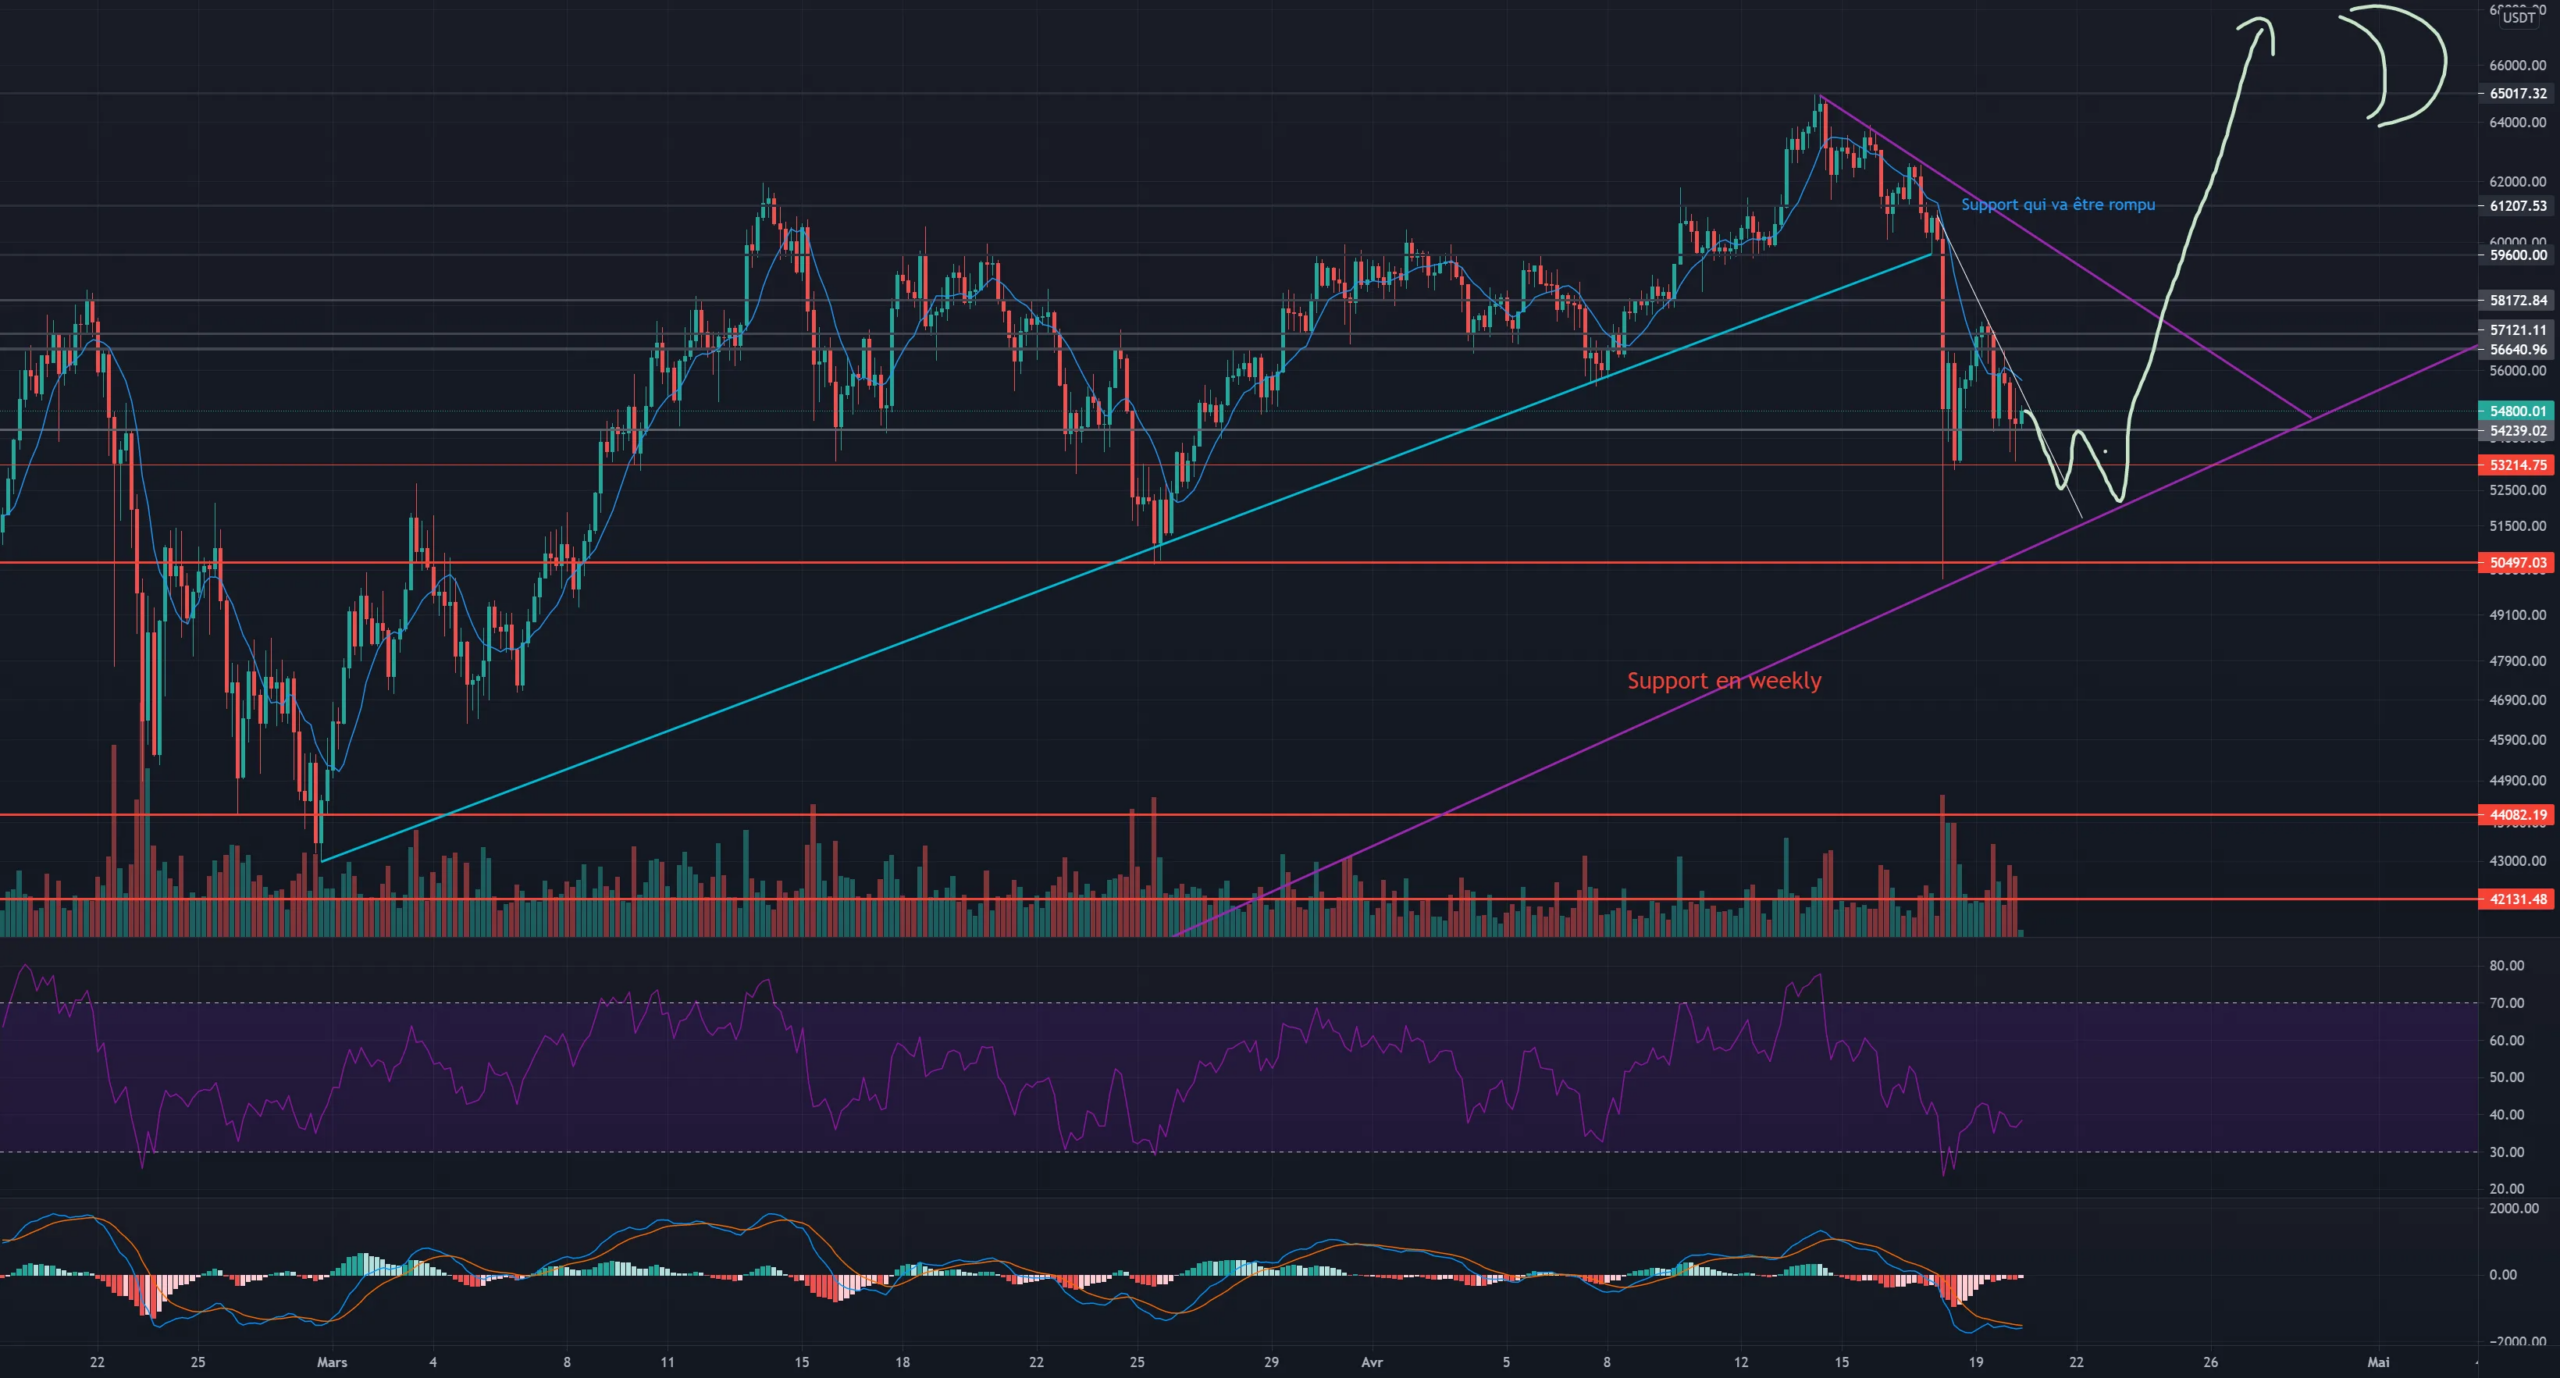The image size is (2560, 1378).
Task: Click the 51500.00 price axis value
Action: tap(2517, 526)
